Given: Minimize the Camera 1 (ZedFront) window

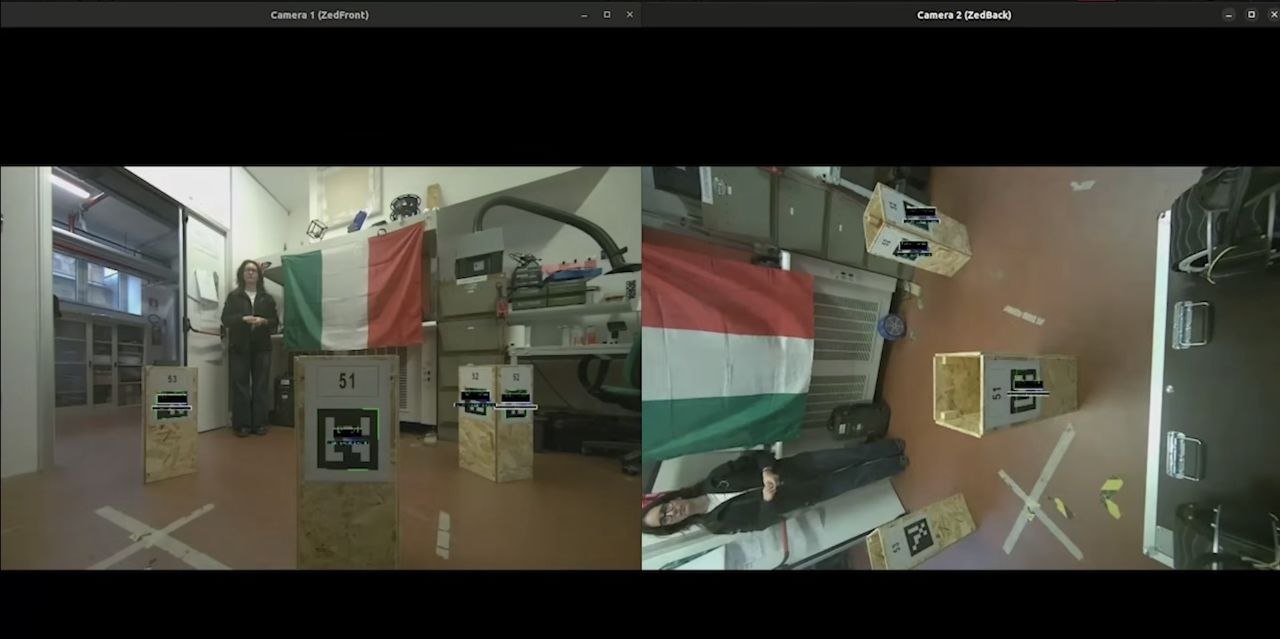Looking at the screenshot, I should 584,15.
